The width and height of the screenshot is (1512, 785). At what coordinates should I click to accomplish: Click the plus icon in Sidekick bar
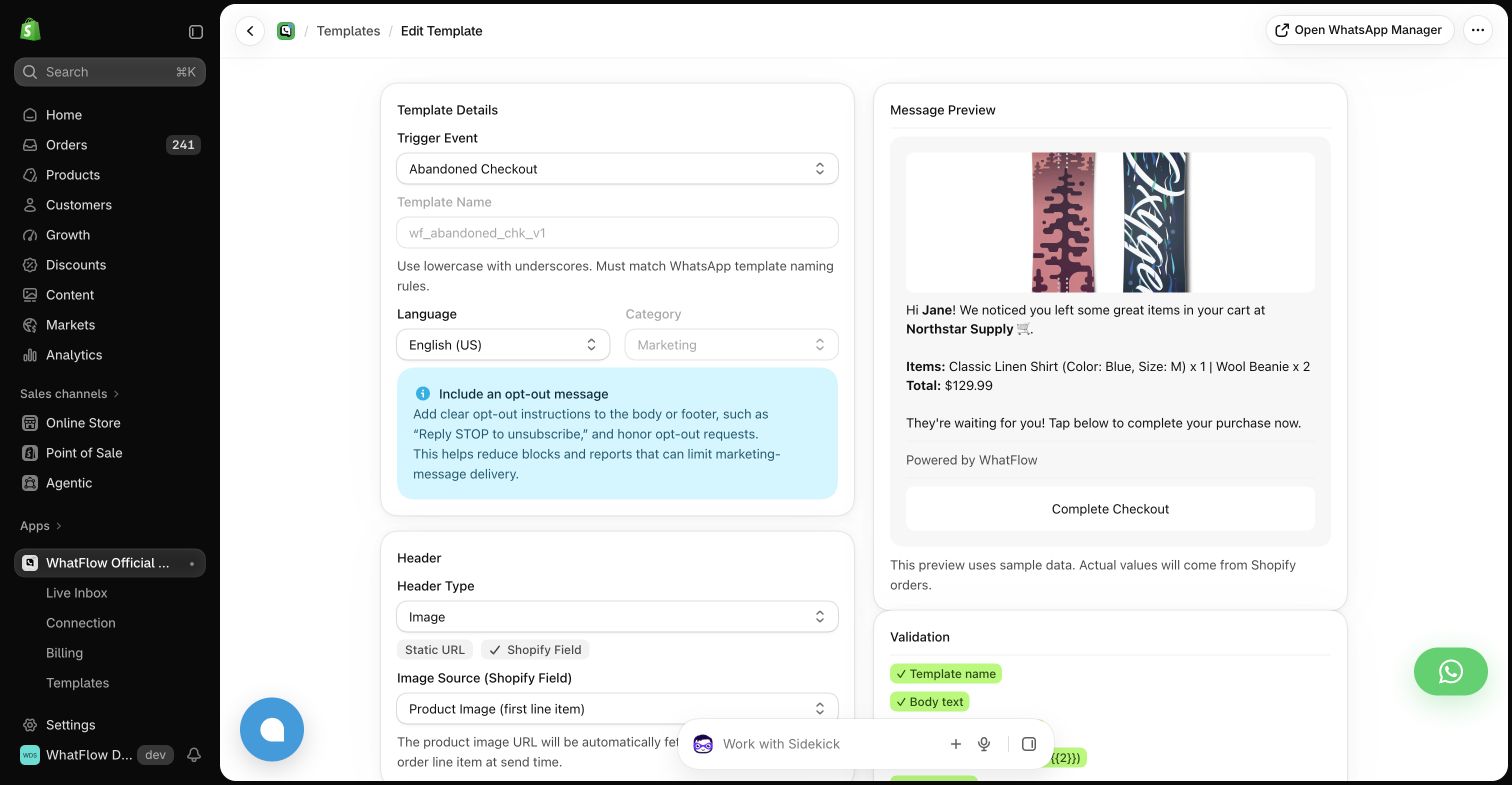click(956, 744)
